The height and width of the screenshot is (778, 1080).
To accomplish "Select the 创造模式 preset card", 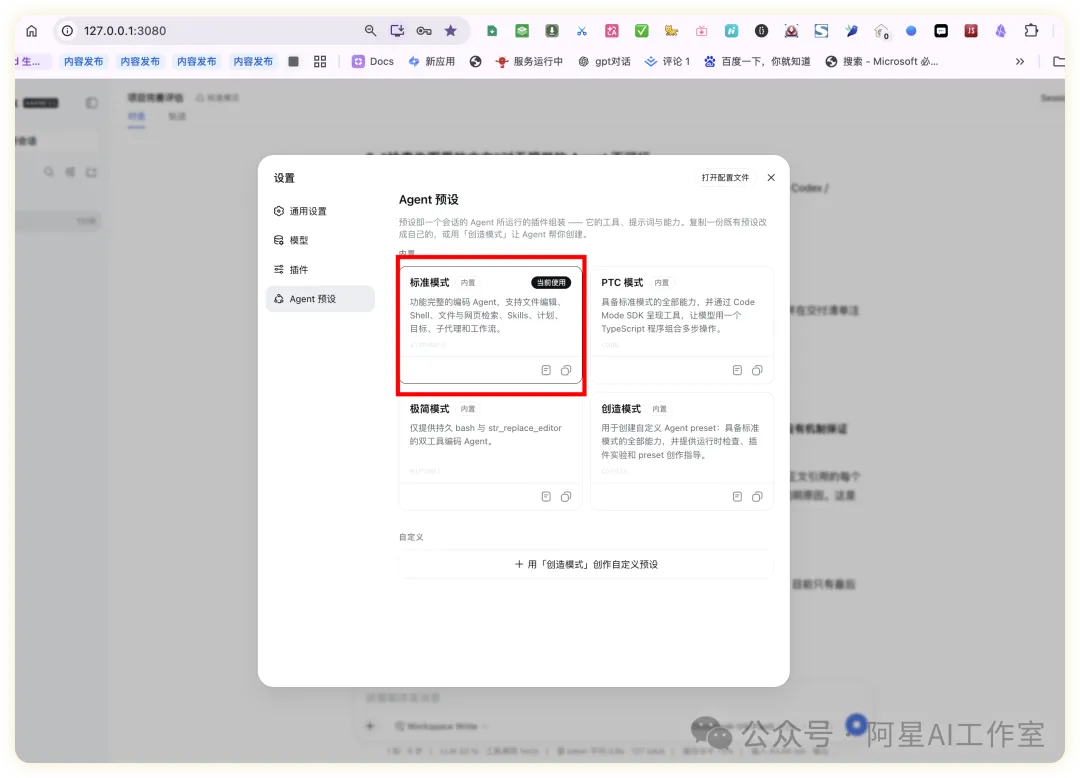I will [x=682, y=451].
